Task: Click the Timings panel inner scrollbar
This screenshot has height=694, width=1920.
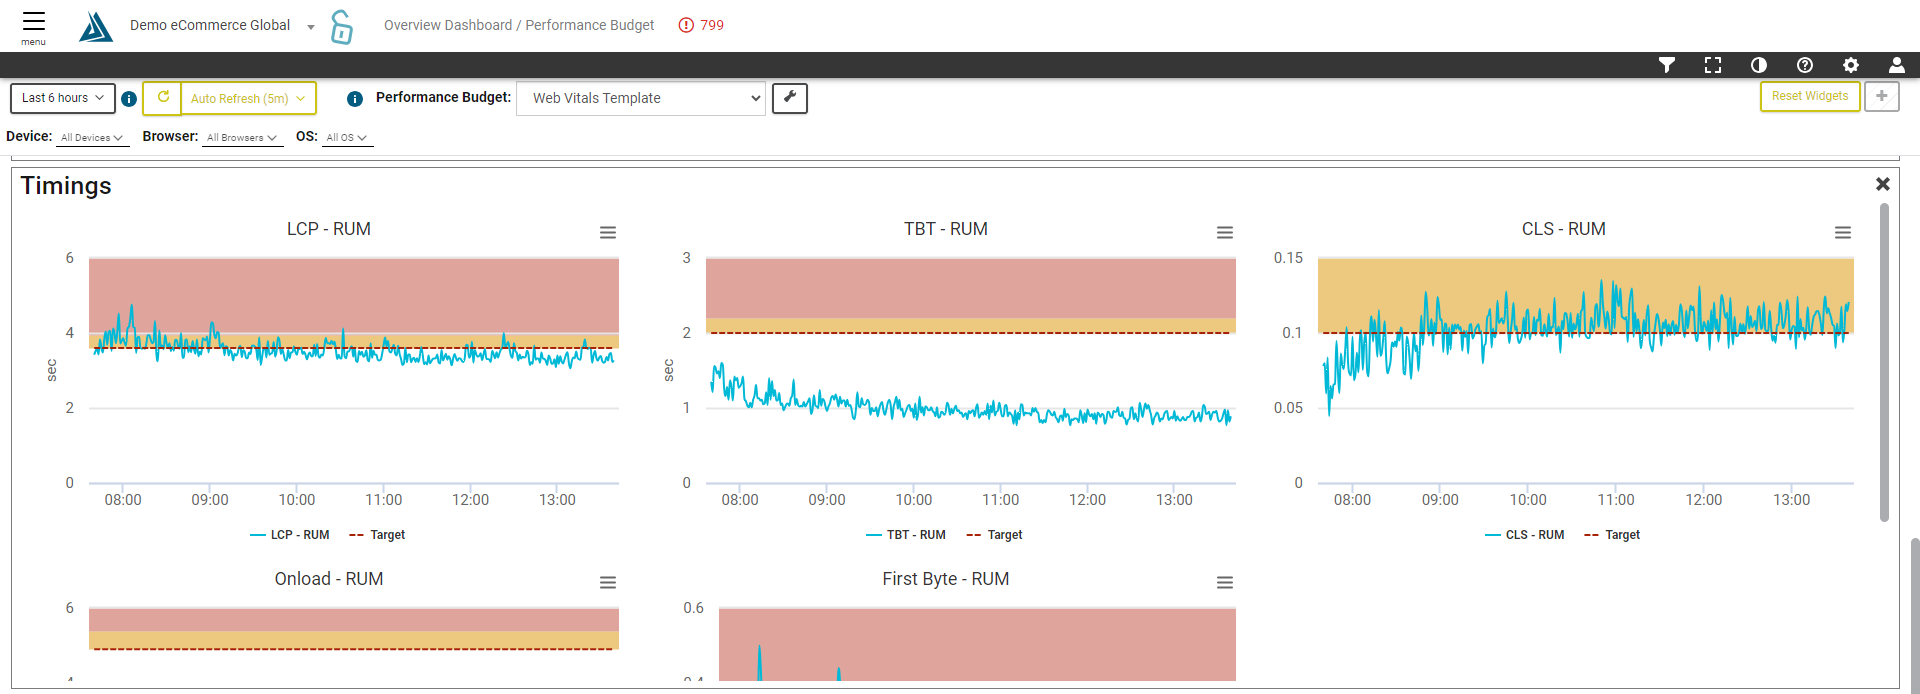Action: pyautogui.click(x=1885, y=363)
